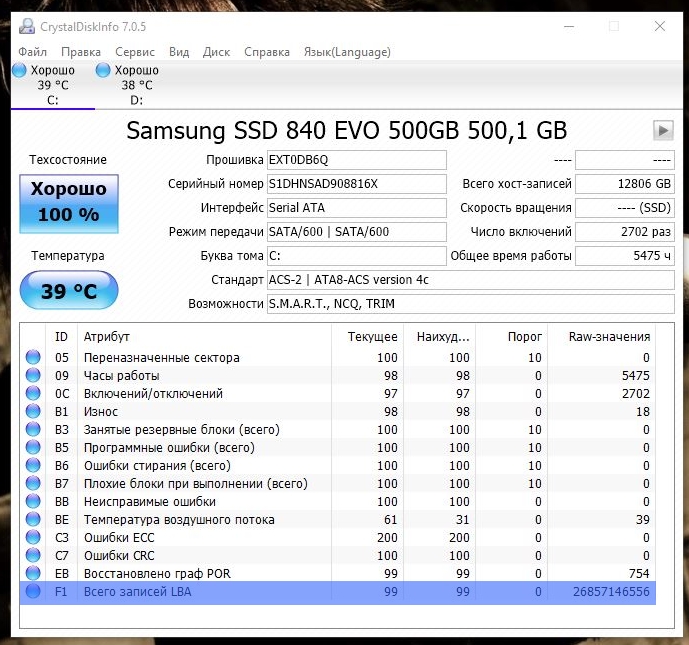Select the Программные ошибки (всего) row
Screen dimensions: 689x645
[x=337, y=447]
